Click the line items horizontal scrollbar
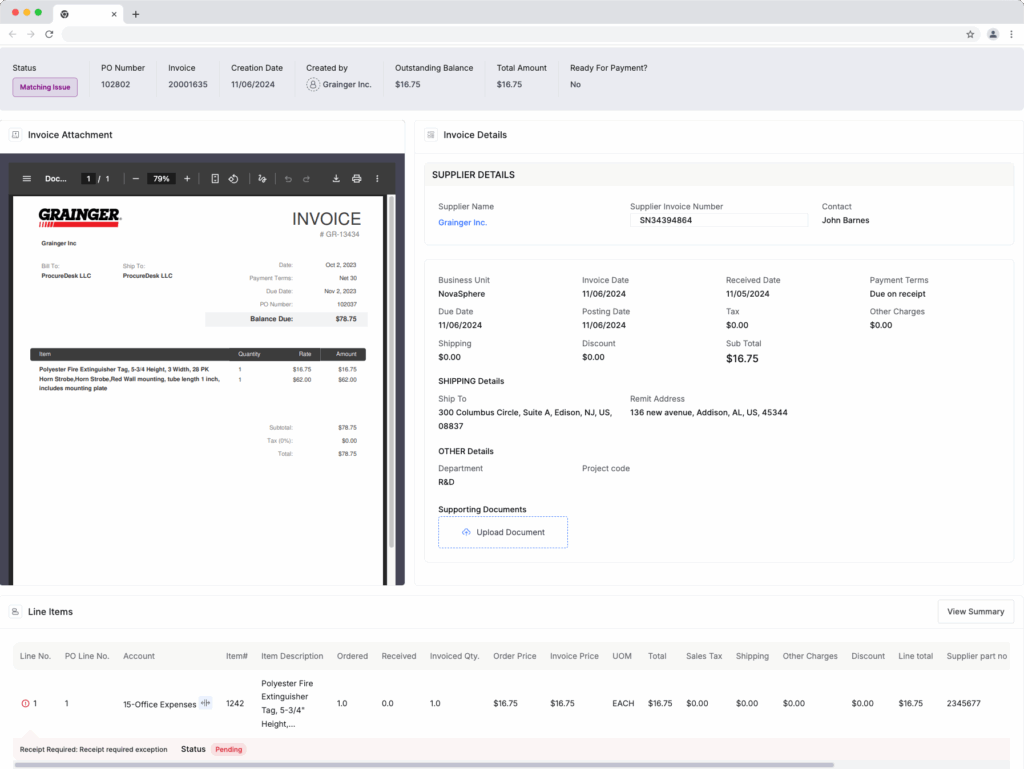Image resolution: width=1024 pixels, height=769 pixels. click(424, 765)
